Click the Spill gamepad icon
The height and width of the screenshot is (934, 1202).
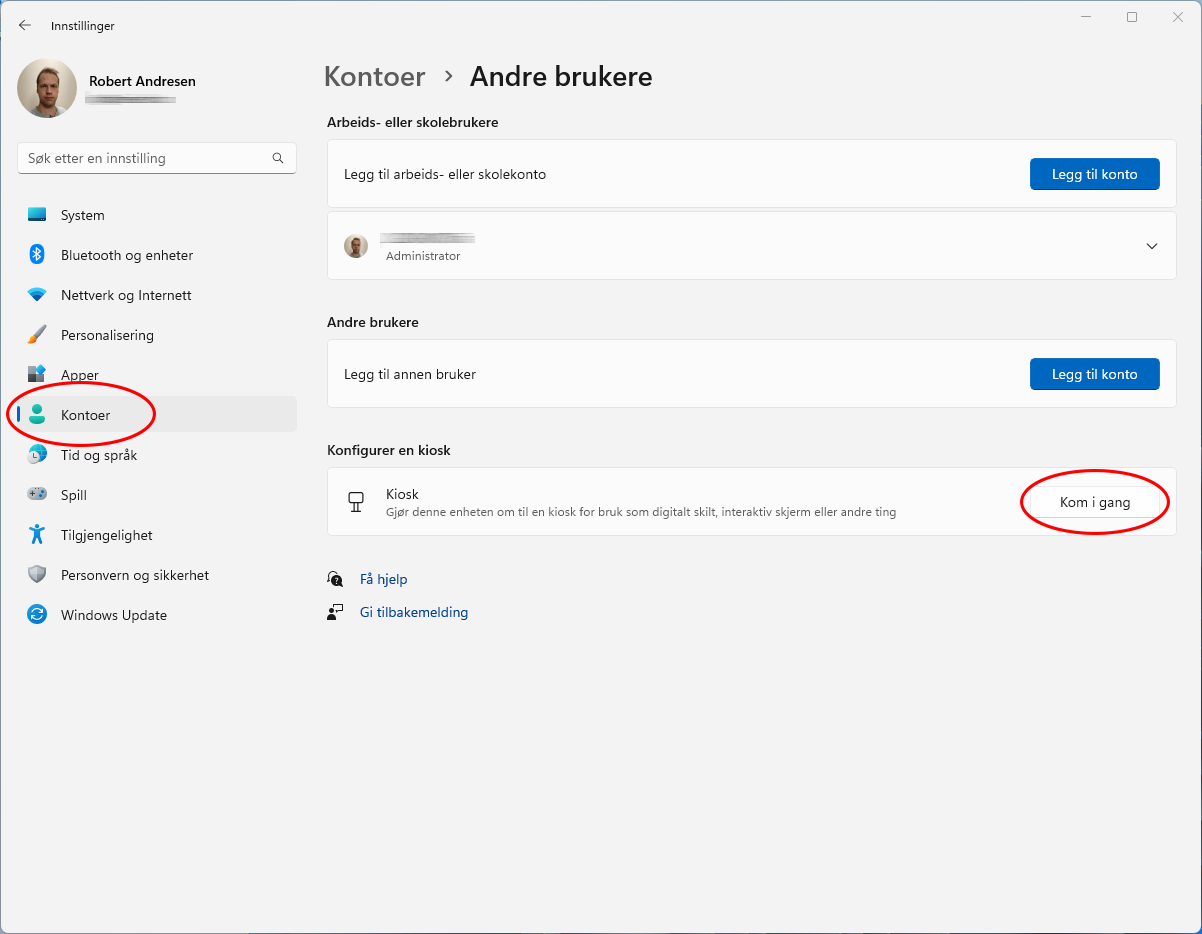point(37,495)
